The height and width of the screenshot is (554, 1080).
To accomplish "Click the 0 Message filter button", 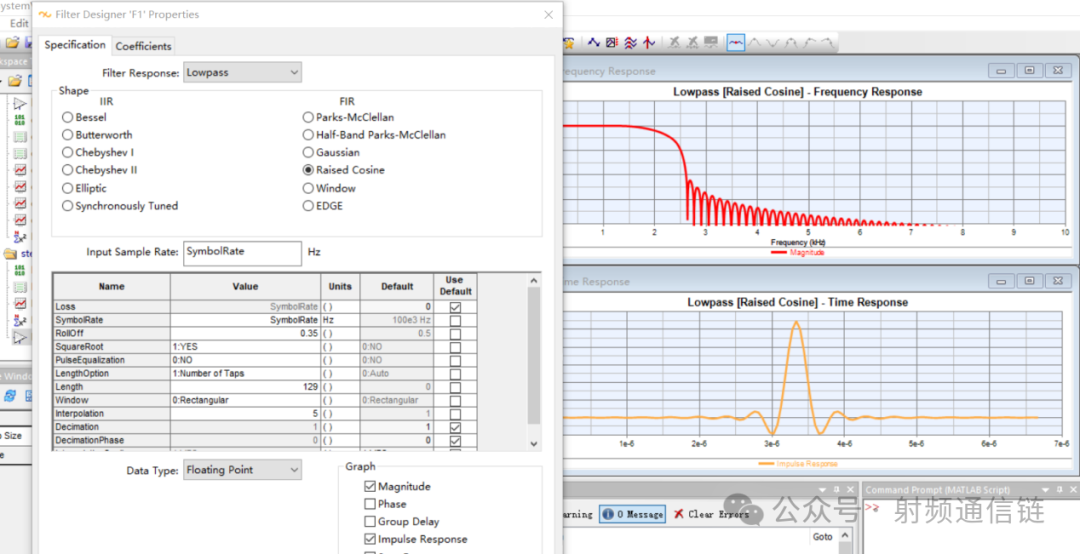I will (x=632, y=514).
